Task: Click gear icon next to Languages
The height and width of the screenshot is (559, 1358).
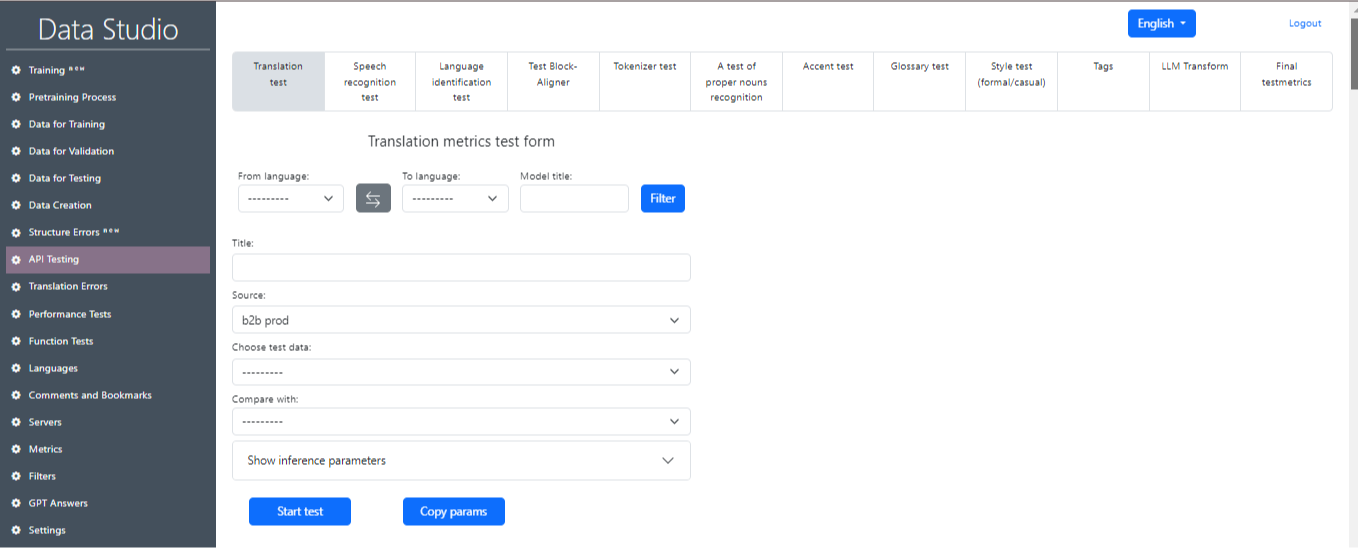Action: [16, 369]
